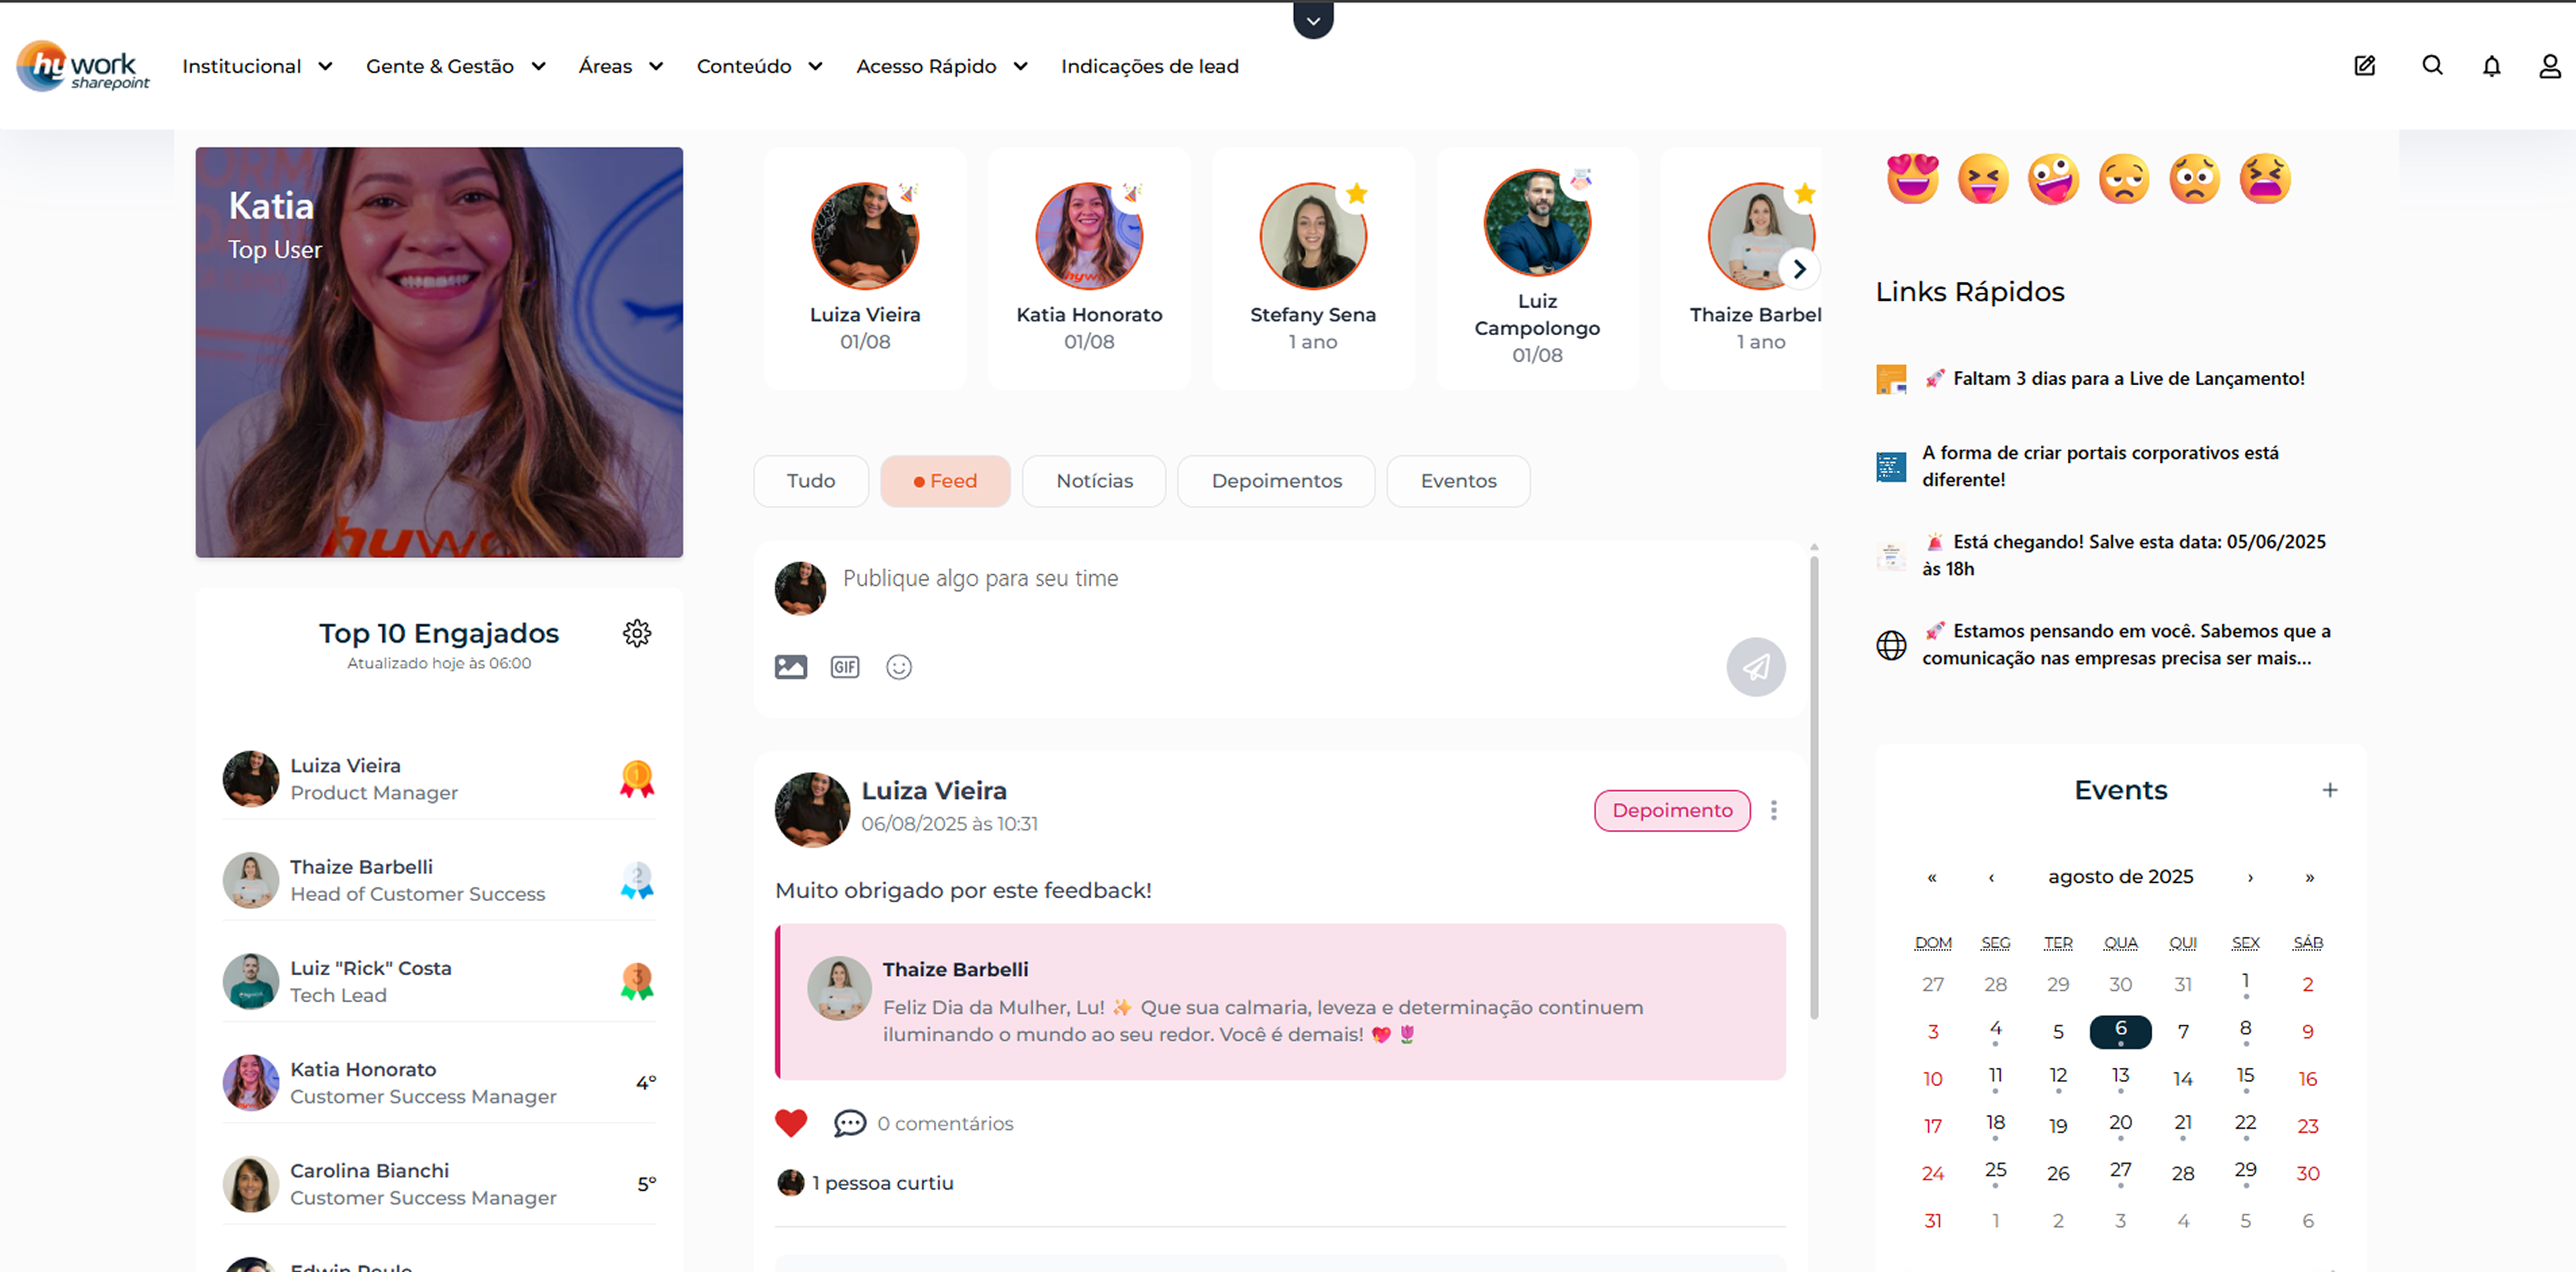Viewport: 2576px width, 1272px height.
Task: Attach an image to the post
Action: pos(790,667)
